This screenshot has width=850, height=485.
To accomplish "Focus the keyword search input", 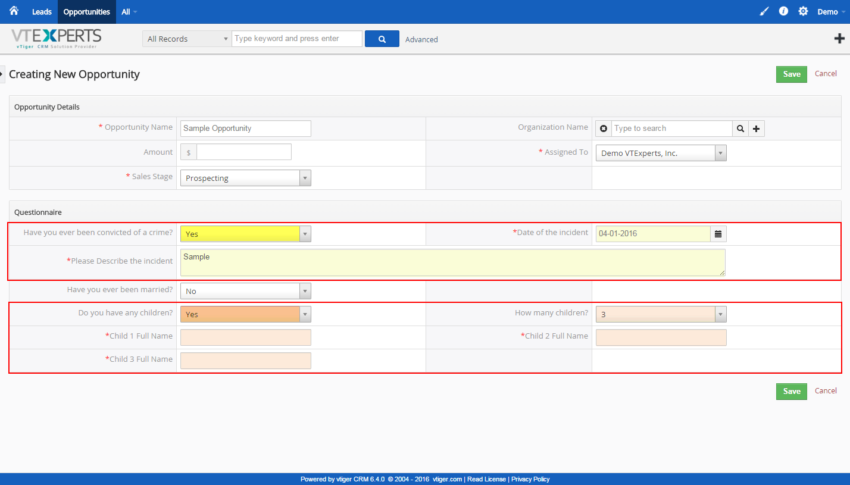I will [x=297, y=38].
